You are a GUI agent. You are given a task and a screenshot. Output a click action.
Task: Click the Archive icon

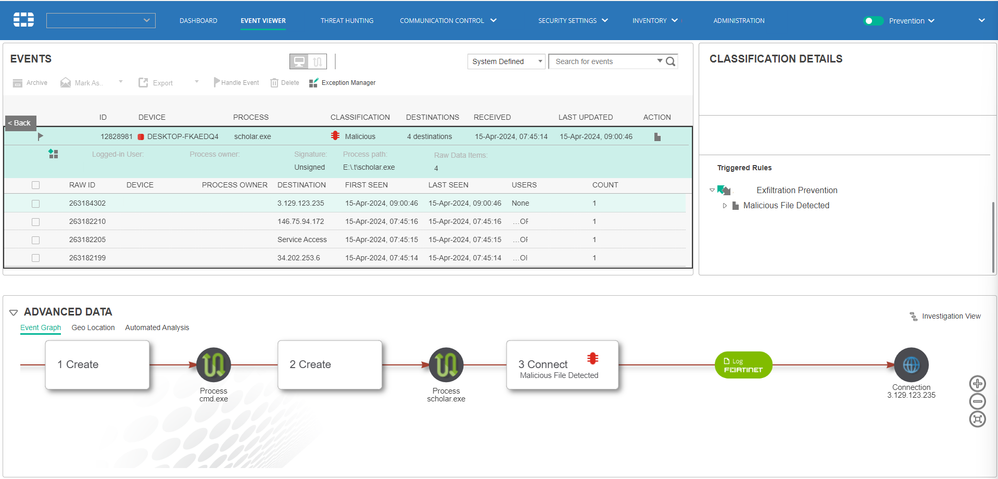[x=17, y=83]
